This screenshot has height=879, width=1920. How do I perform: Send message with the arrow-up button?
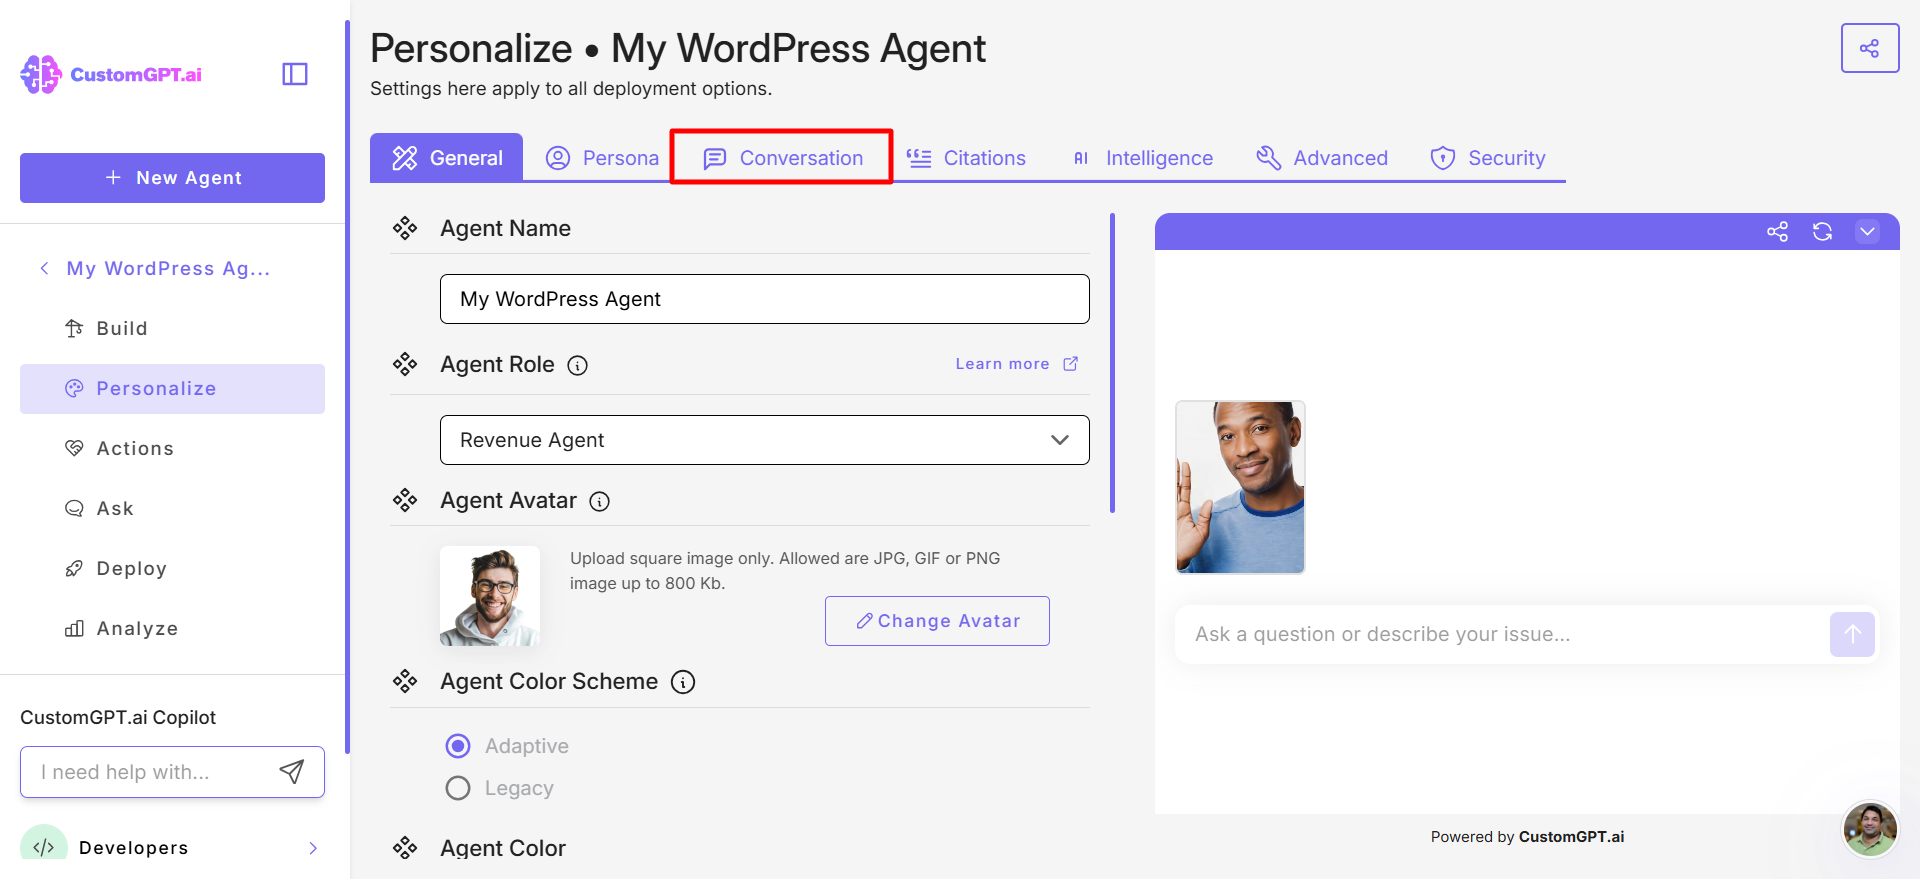click(1852, 634)
